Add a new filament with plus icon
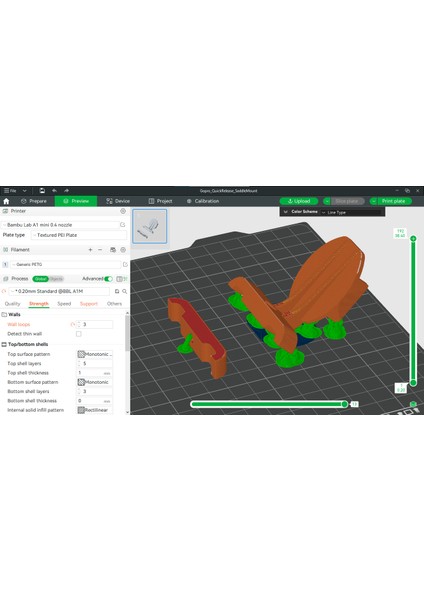Image resolution: width=424 pixels, height=600 pixels. pos(90,250)
